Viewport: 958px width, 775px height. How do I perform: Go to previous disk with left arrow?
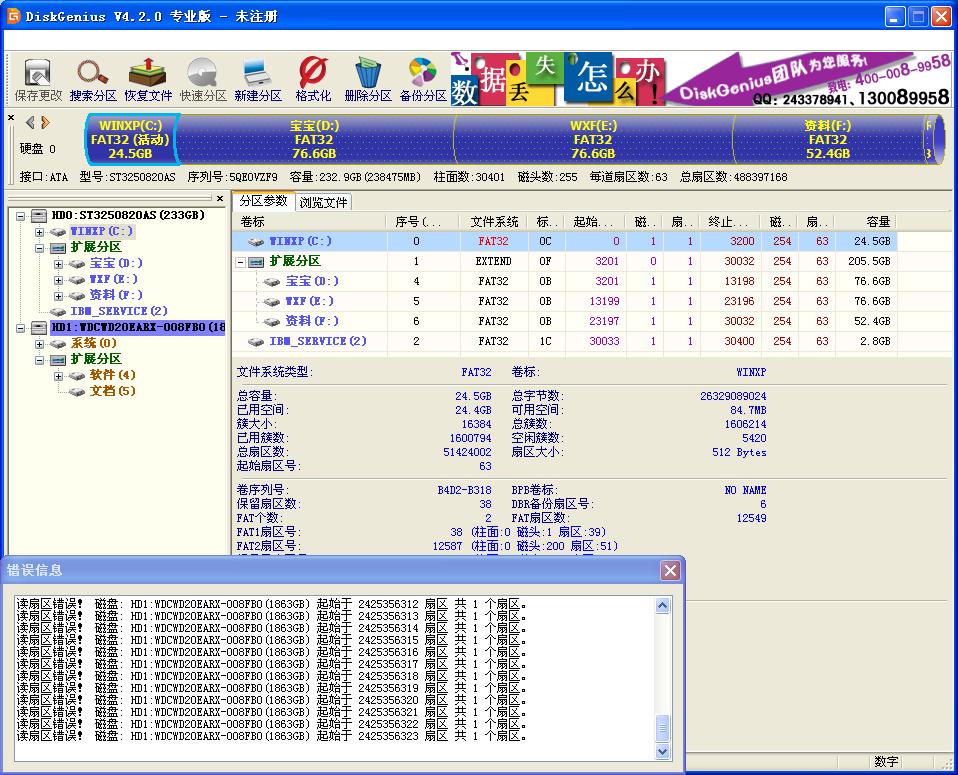[30, 123]
